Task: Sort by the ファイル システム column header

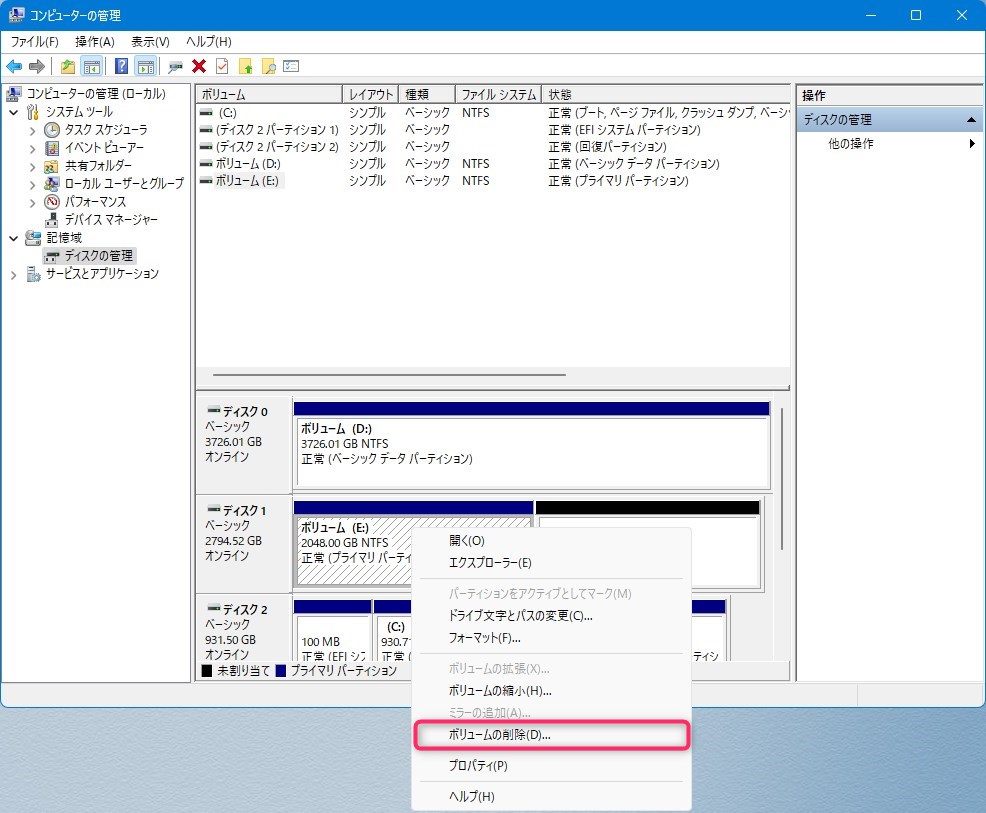Action: tap(498, 94)
